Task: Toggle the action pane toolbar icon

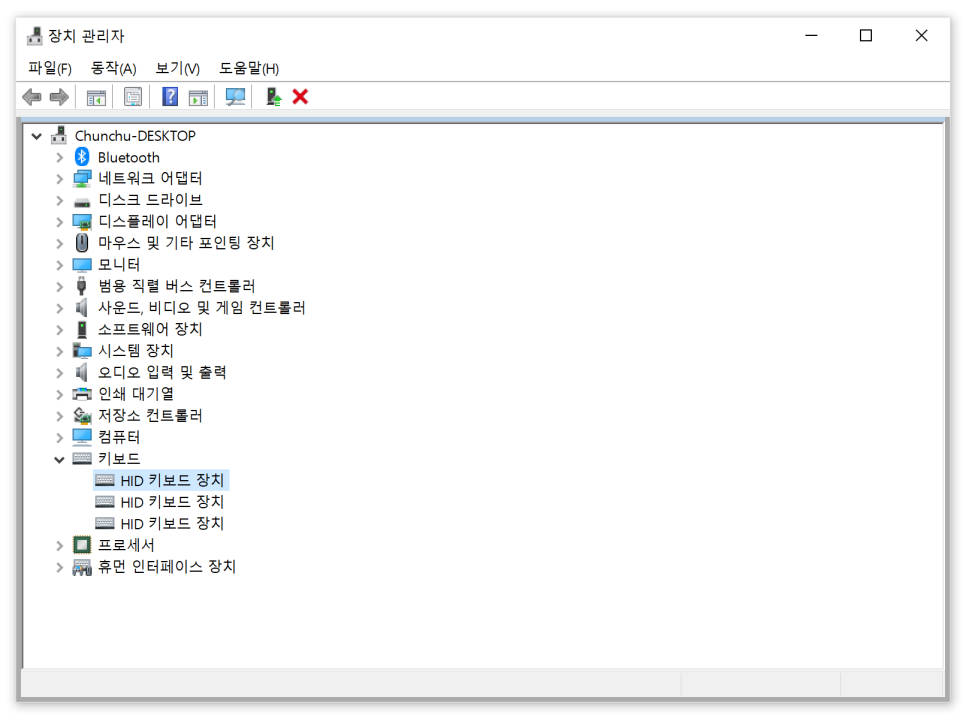Action: click(198, 97)
